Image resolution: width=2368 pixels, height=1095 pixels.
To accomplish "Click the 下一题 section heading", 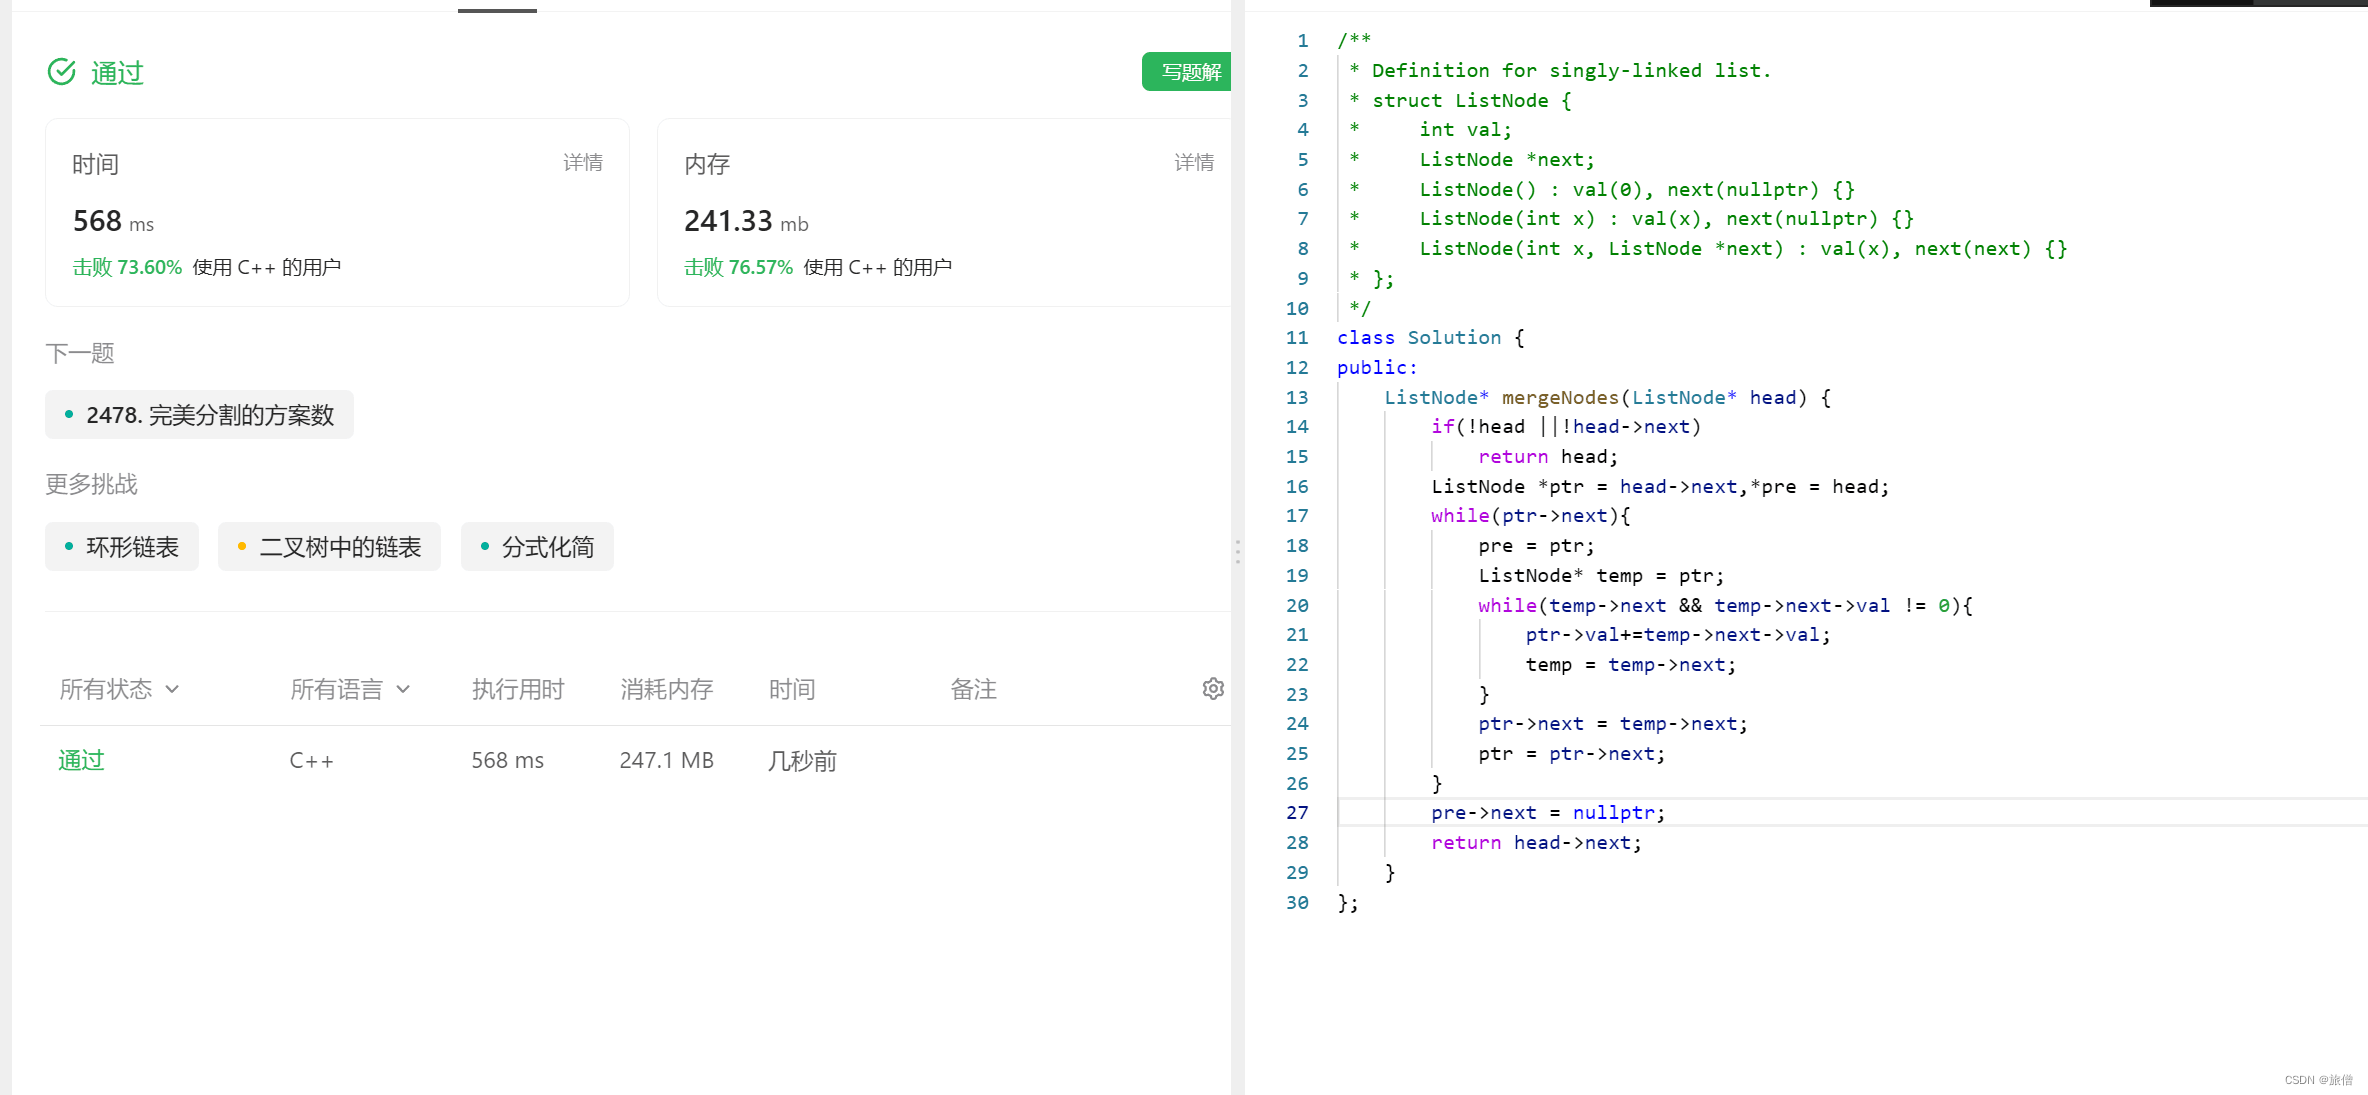I will 80,353.
